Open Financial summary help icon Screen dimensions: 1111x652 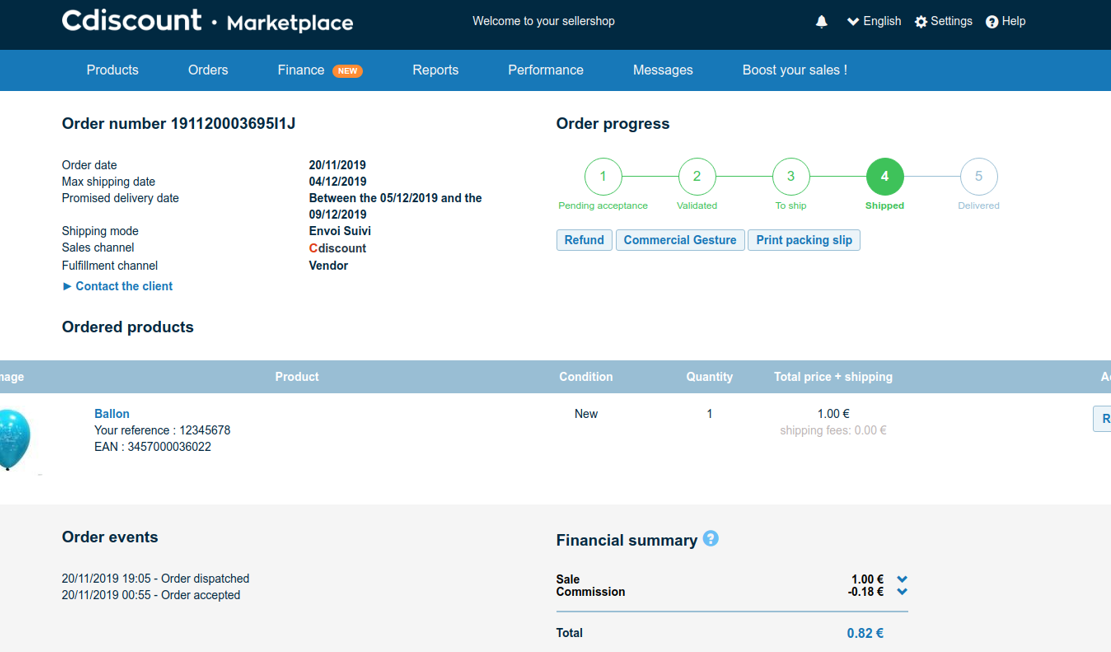pyautogui.click(x=711, y=539)
